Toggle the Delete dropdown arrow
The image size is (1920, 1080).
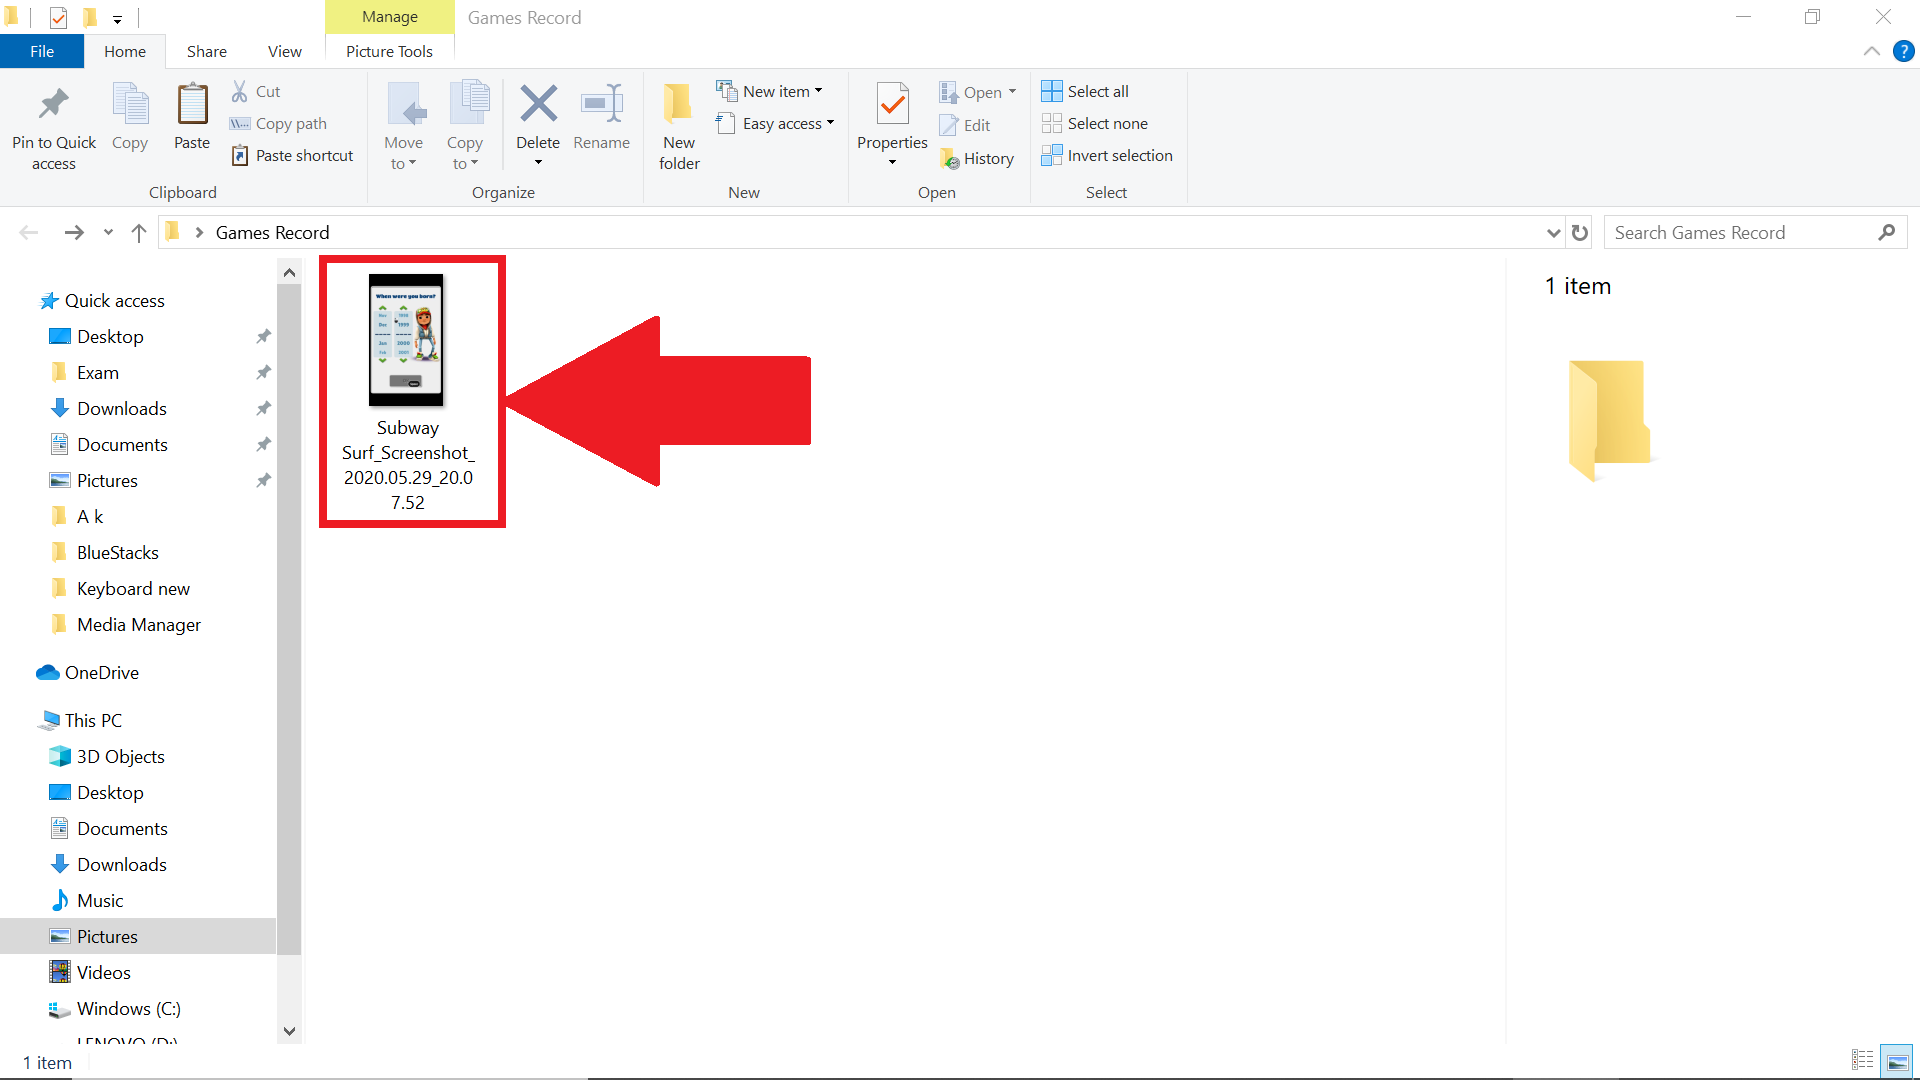tap(537, 164)
